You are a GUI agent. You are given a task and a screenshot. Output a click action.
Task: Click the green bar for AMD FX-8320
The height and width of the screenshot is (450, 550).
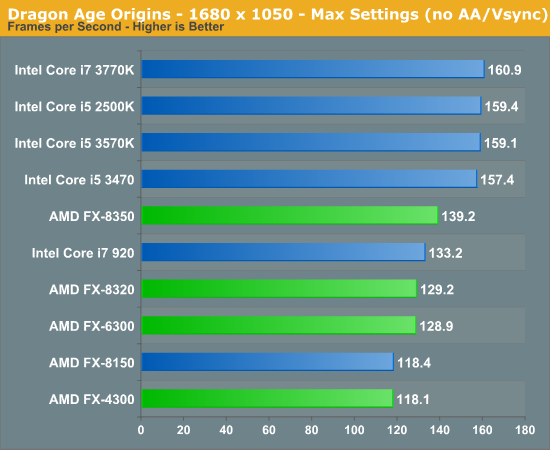[279, 288]
